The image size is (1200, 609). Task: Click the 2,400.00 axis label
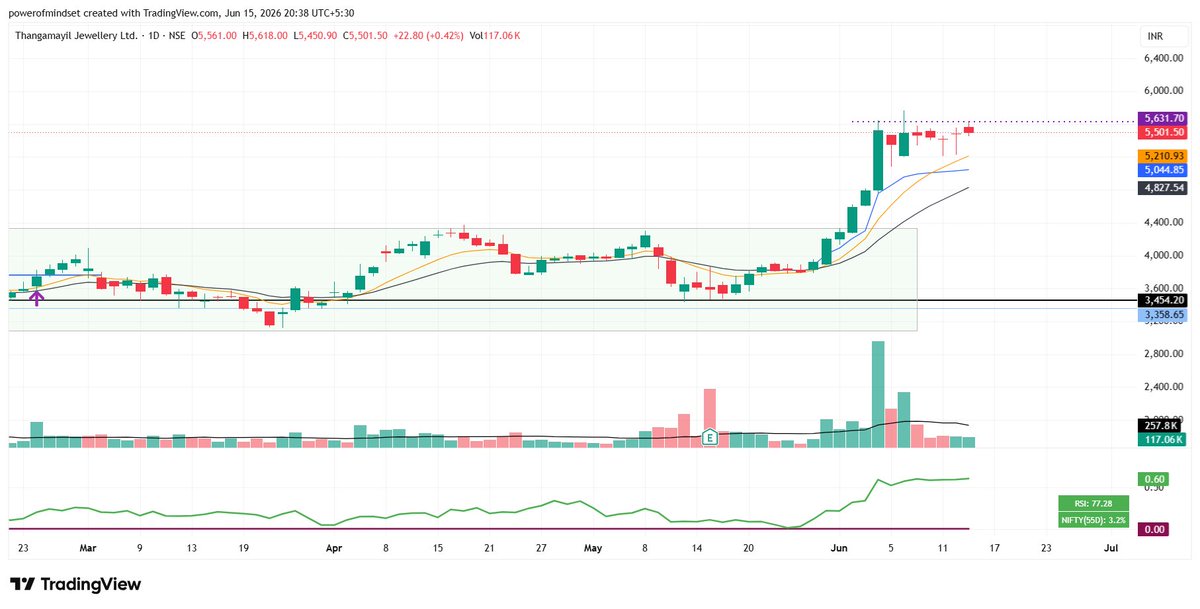click(x=1164, y=387)
